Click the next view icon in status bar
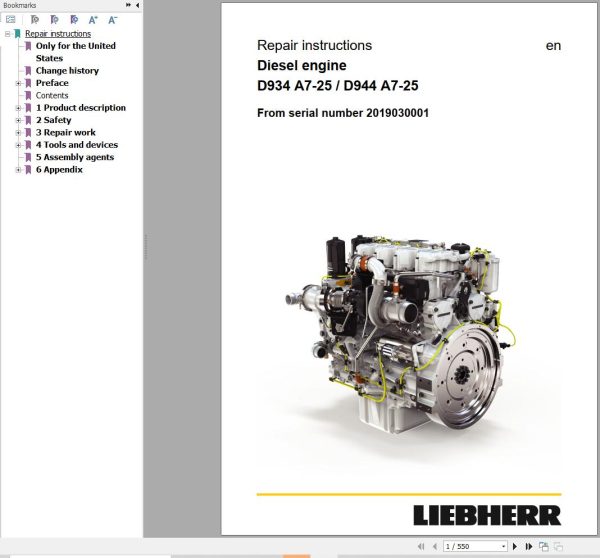Image resolution: width=600 pixels, height=558 pixels. point(558,547)
